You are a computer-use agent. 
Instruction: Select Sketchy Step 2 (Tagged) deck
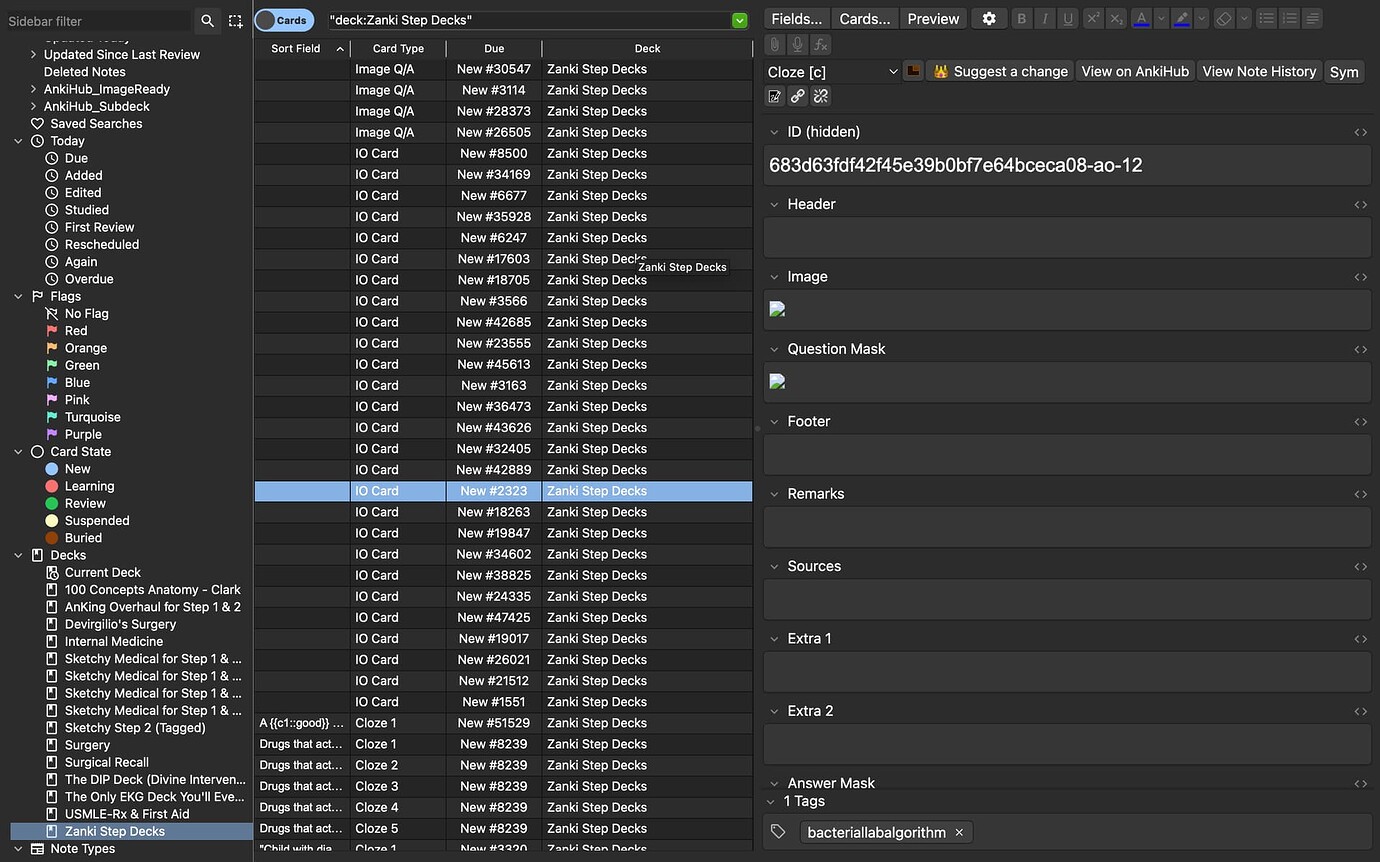tap(135, 728)
